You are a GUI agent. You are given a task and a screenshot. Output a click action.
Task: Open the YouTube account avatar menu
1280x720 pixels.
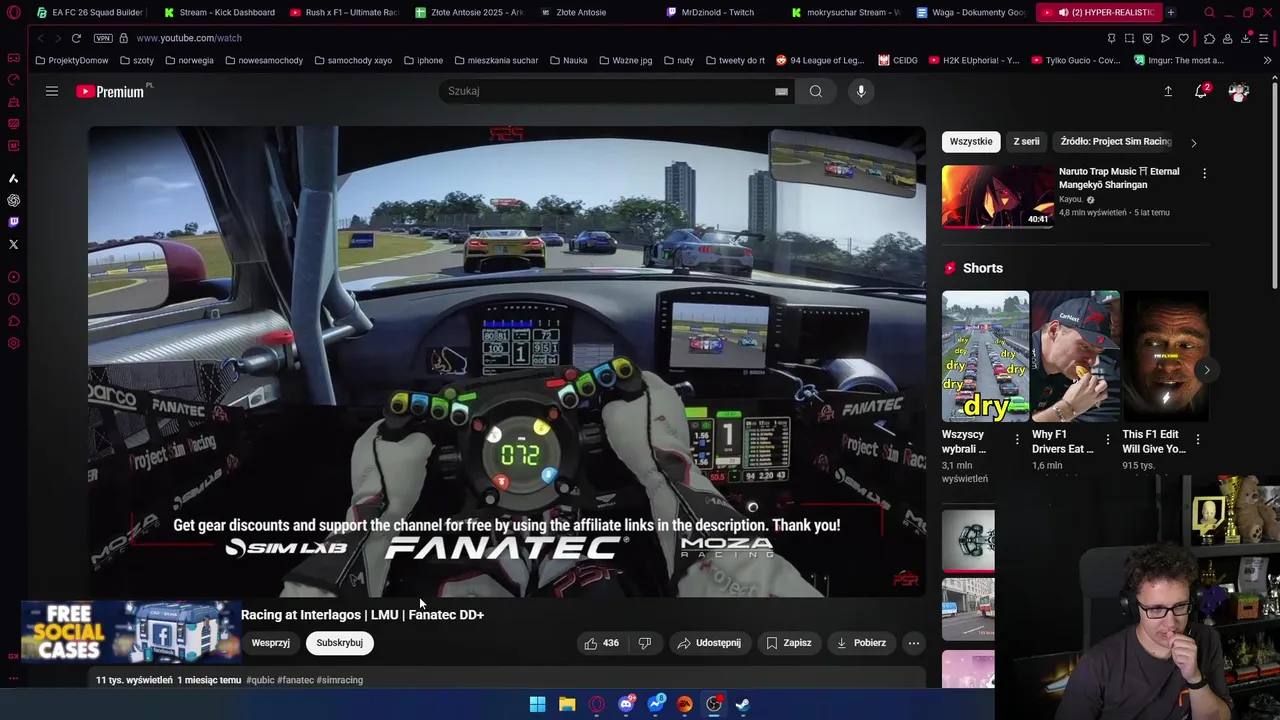click(1238, 91)
